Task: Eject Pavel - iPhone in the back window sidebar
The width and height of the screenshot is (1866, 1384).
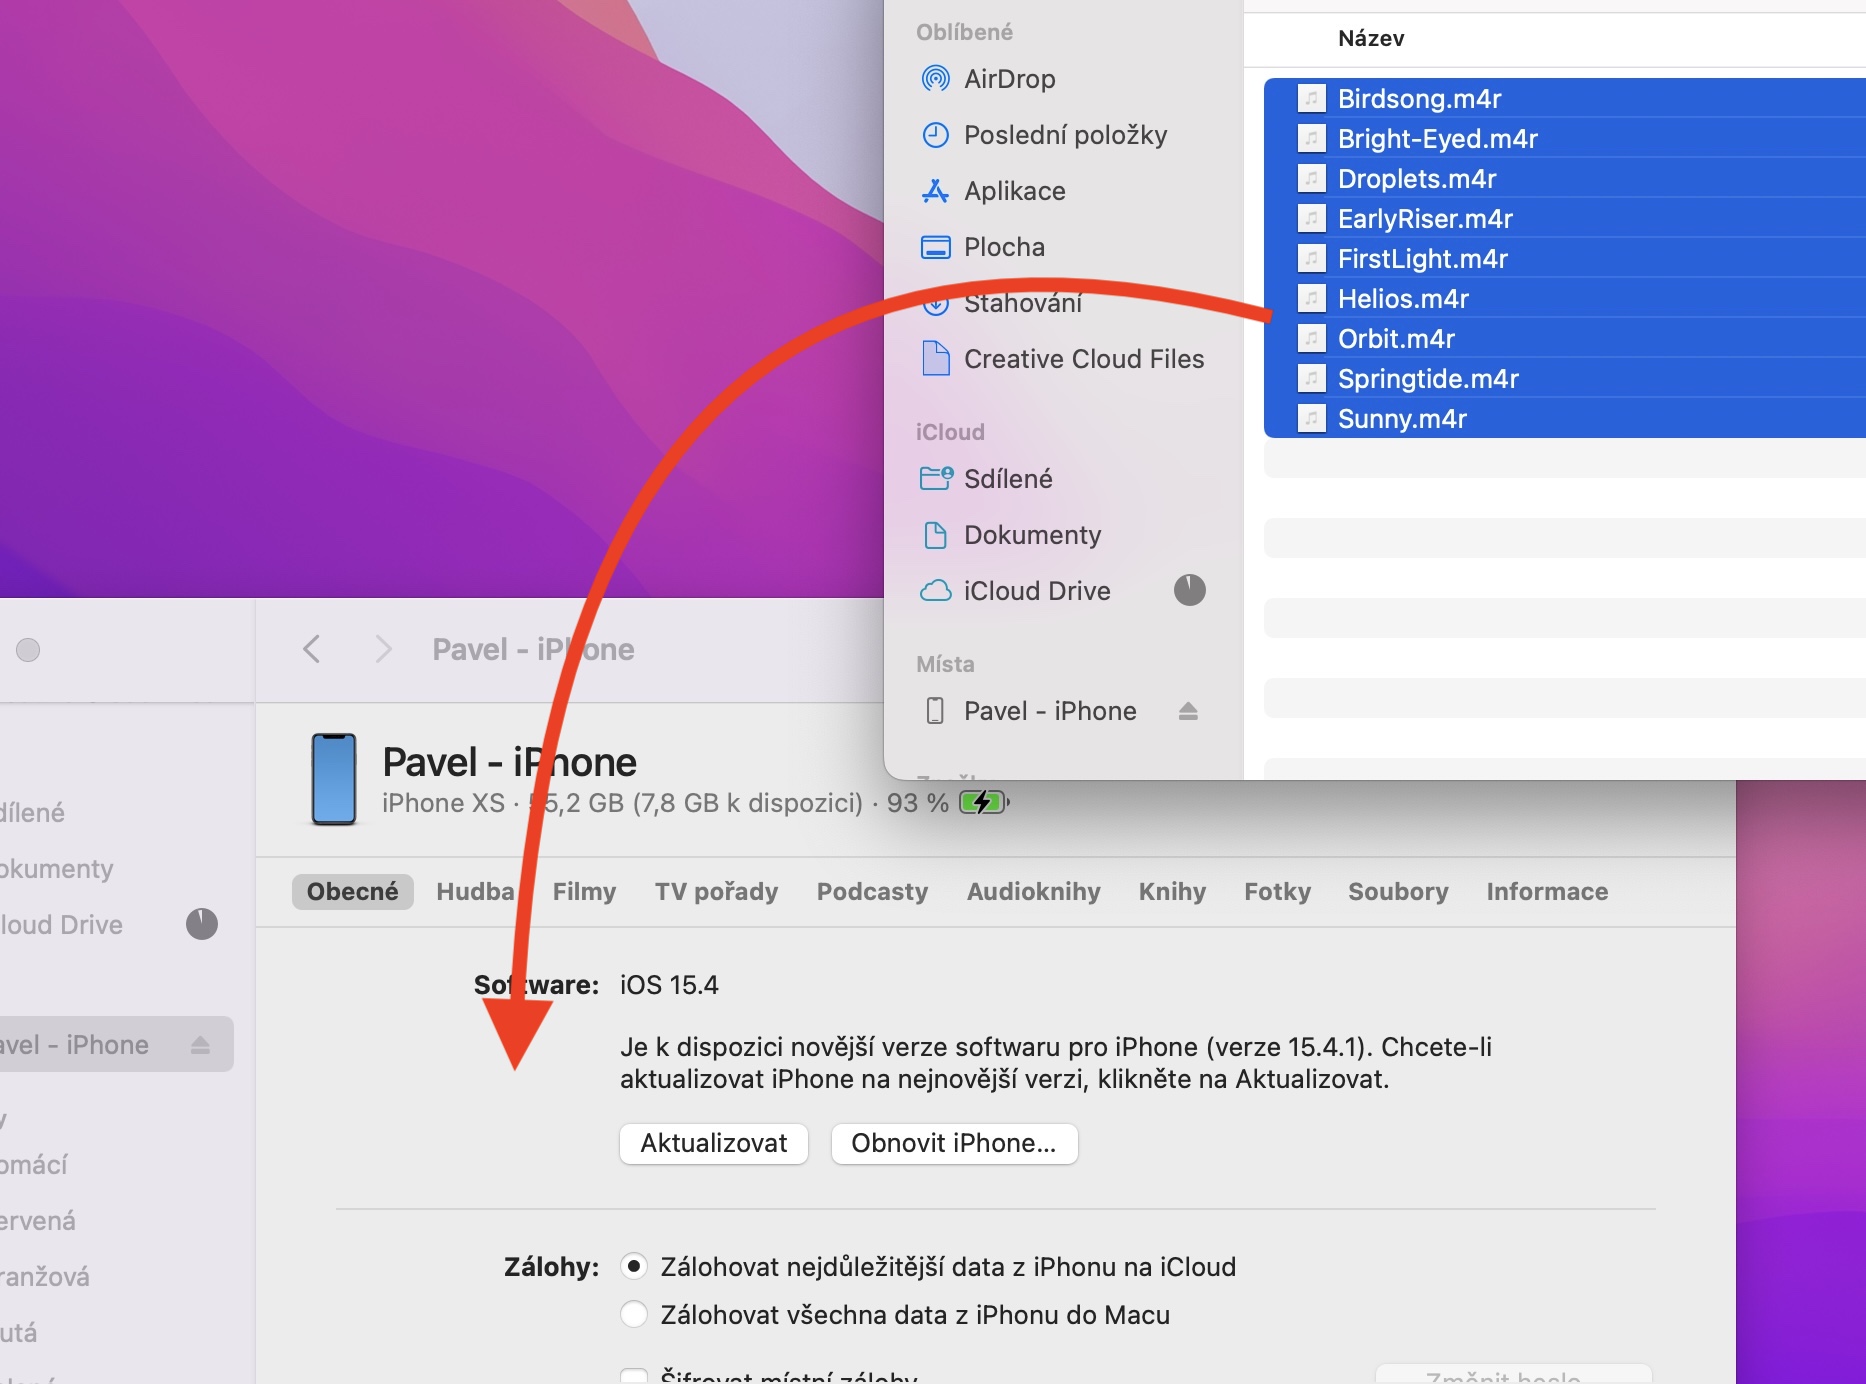Action: pyautogui.click(x=200, y=1045)
